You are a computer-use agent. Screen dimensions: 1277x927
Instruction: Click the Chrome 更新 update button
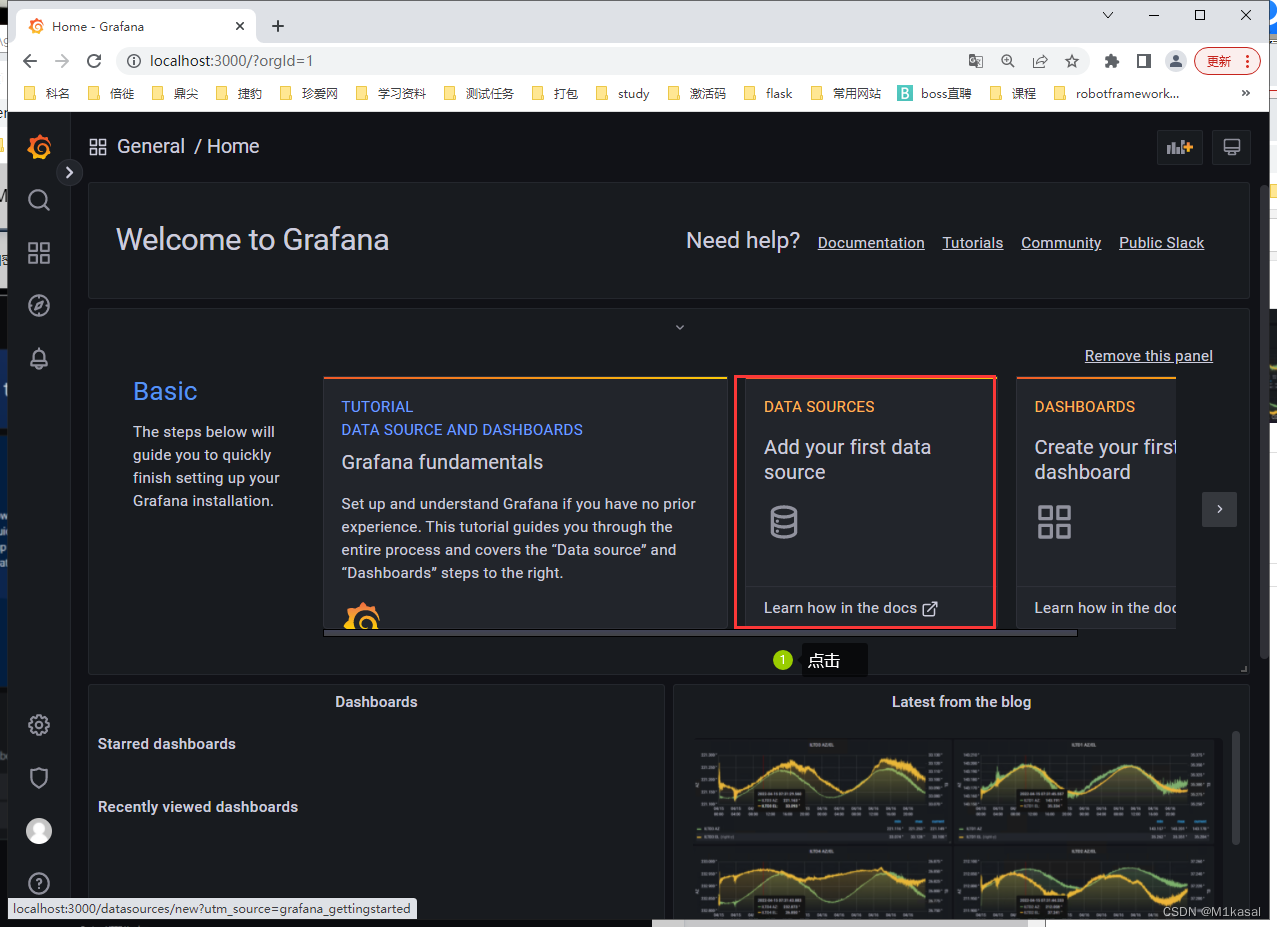[1226, 61]
